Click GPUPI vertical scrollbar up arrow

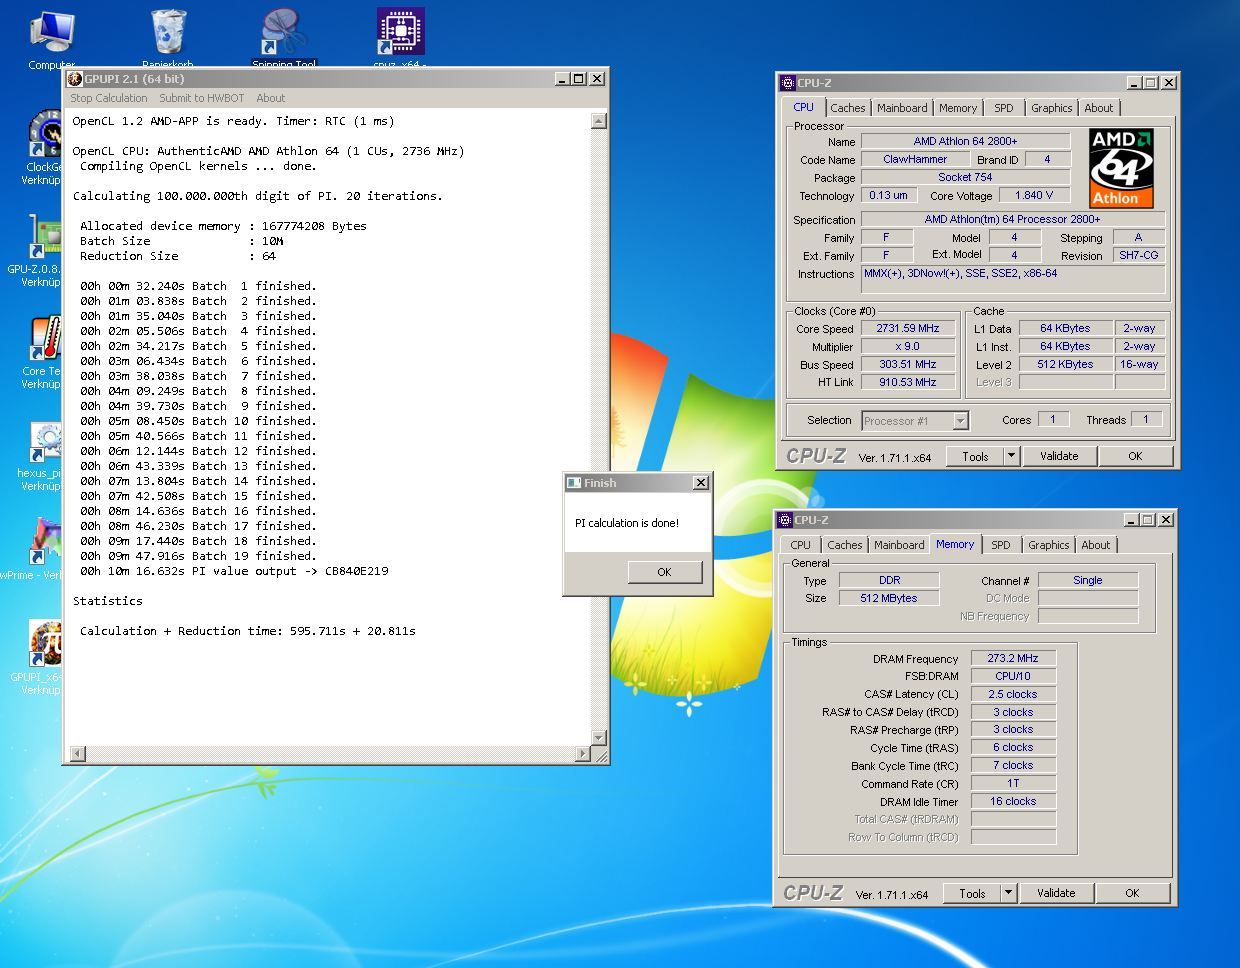tap(598, 121)
